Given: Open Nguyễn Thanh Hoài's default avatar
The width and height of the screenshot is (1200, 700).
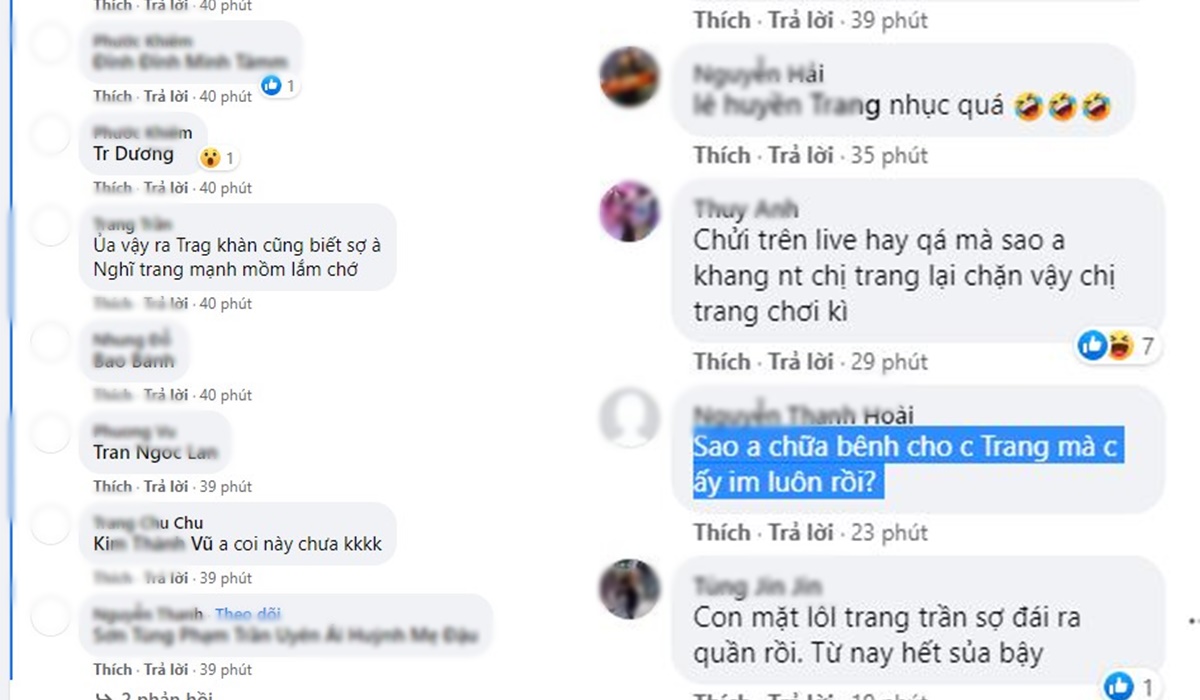Looking at the screenshot, I should click(x=629, y=418).
